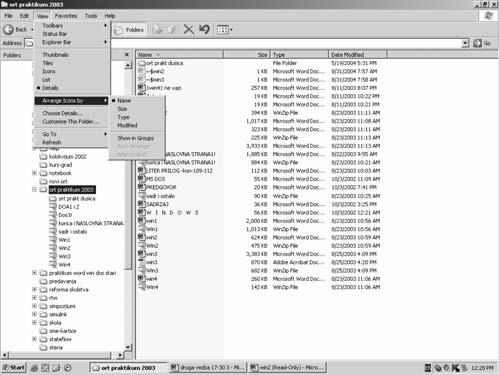This screenshot has width=499, height=375.
Task: Switch to druga vezba taskbar window
Action: [207, 368]
